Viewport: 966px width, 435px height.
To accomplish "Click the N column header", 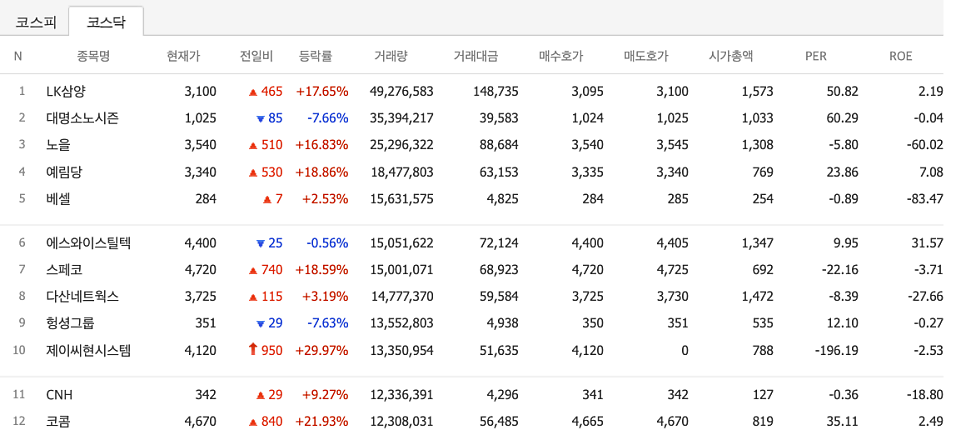I will click(18, 56).
